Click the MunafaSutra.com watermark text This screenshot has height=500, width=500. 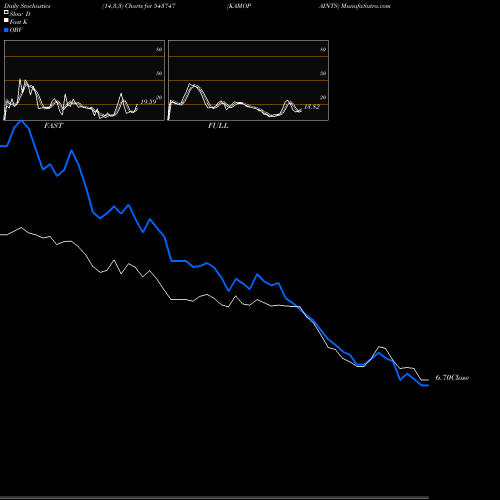click(x=366, y=6)
